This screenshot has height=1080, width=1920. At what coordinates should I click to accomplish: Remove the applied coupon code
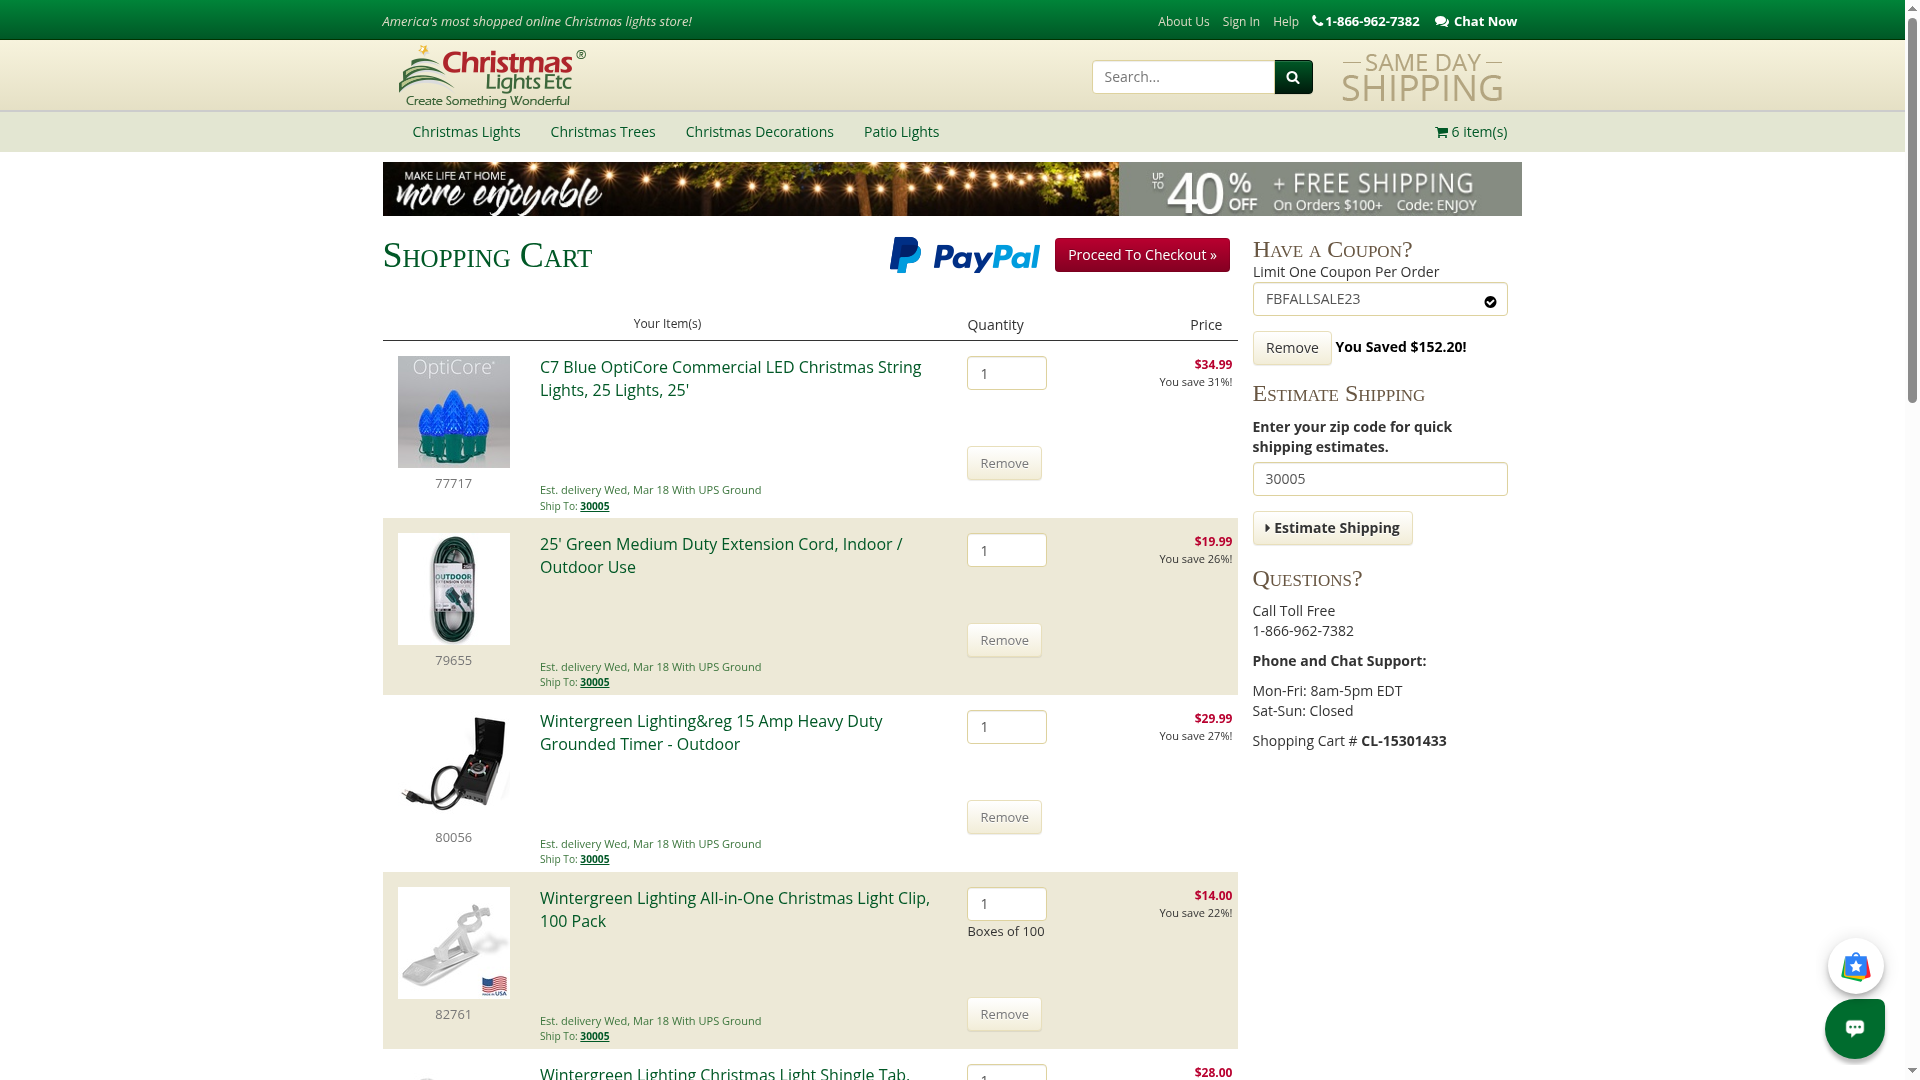click(x=1291, y=348)
